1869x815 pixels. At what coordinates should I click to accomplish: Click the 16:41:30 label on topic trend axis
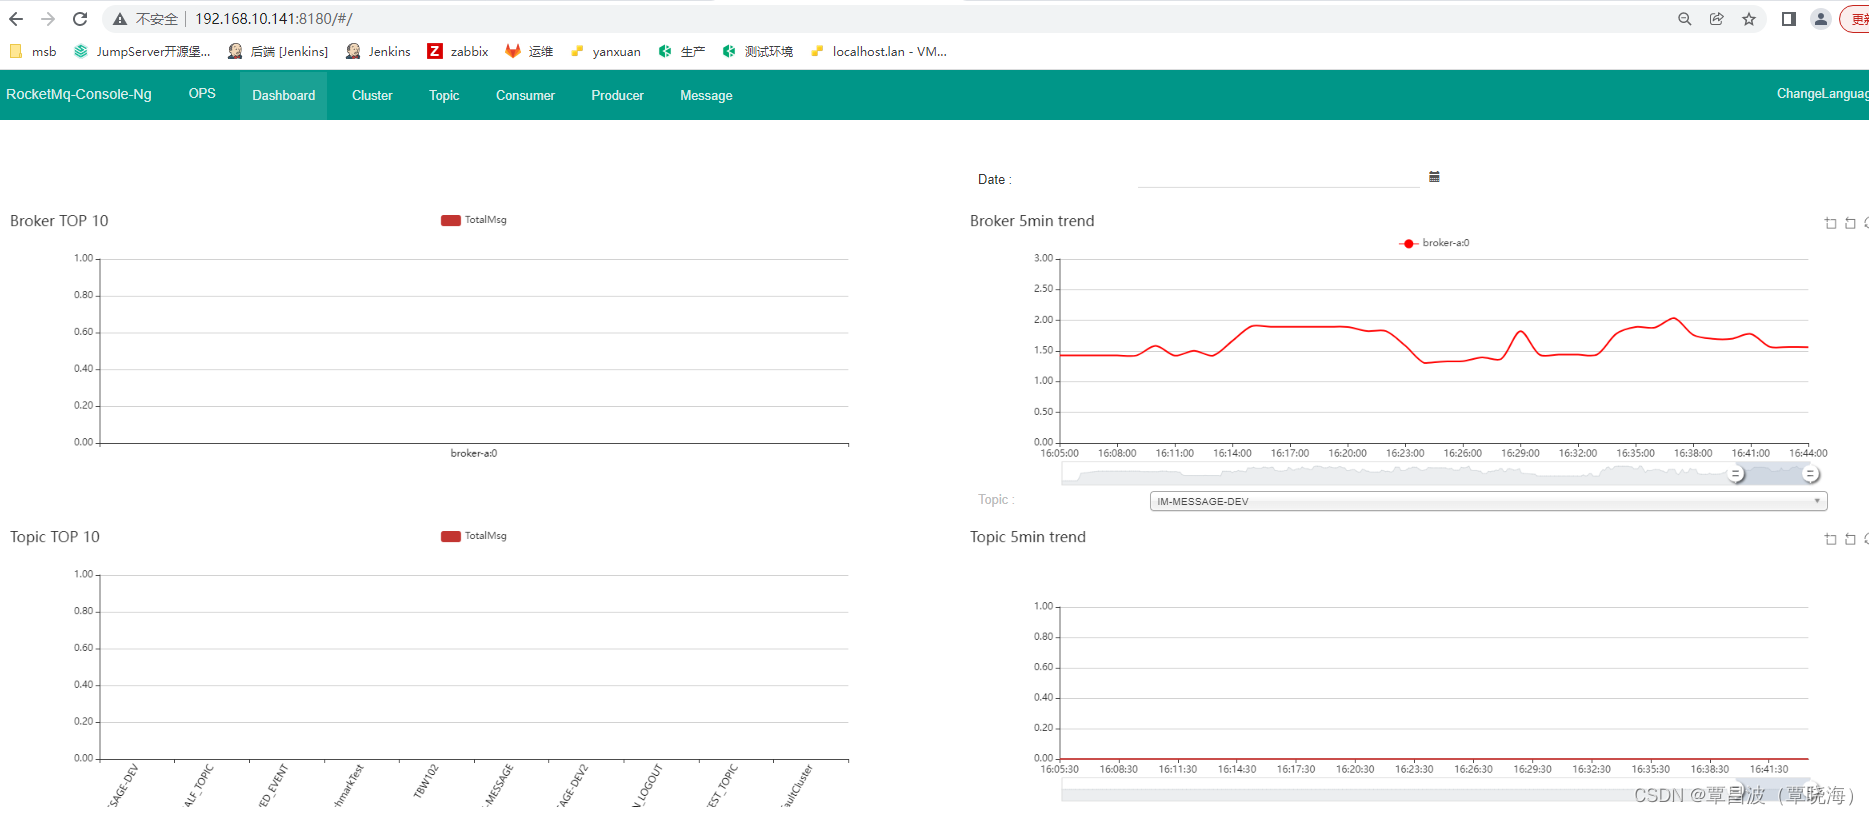(x=1769, y=769)
